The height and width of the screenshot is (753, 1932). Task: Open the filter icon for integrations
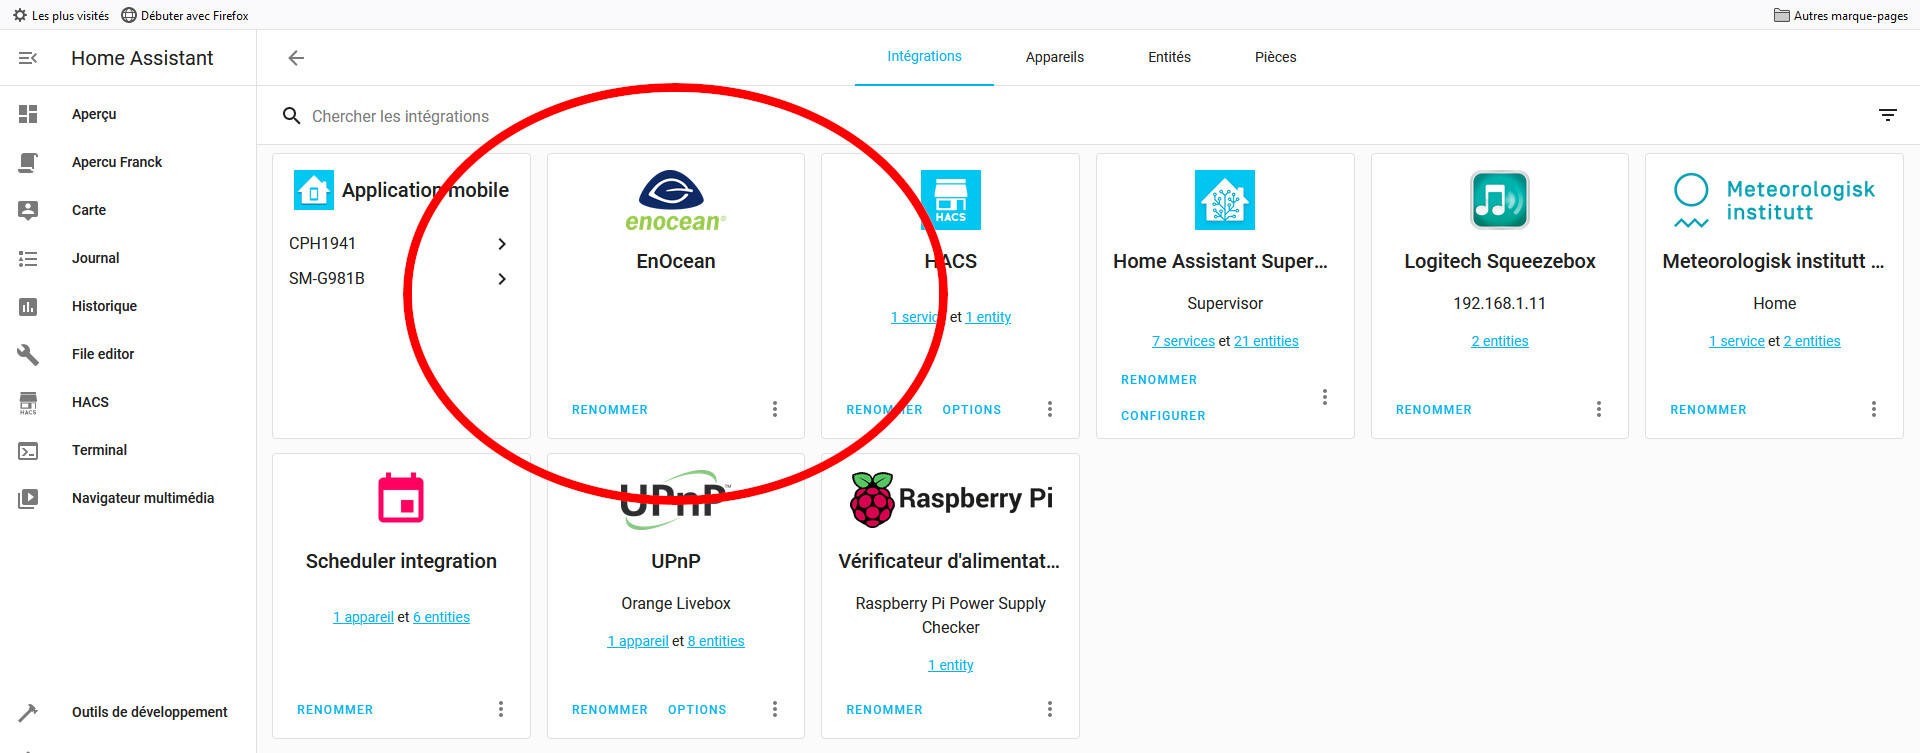(x=1888, y=116)
